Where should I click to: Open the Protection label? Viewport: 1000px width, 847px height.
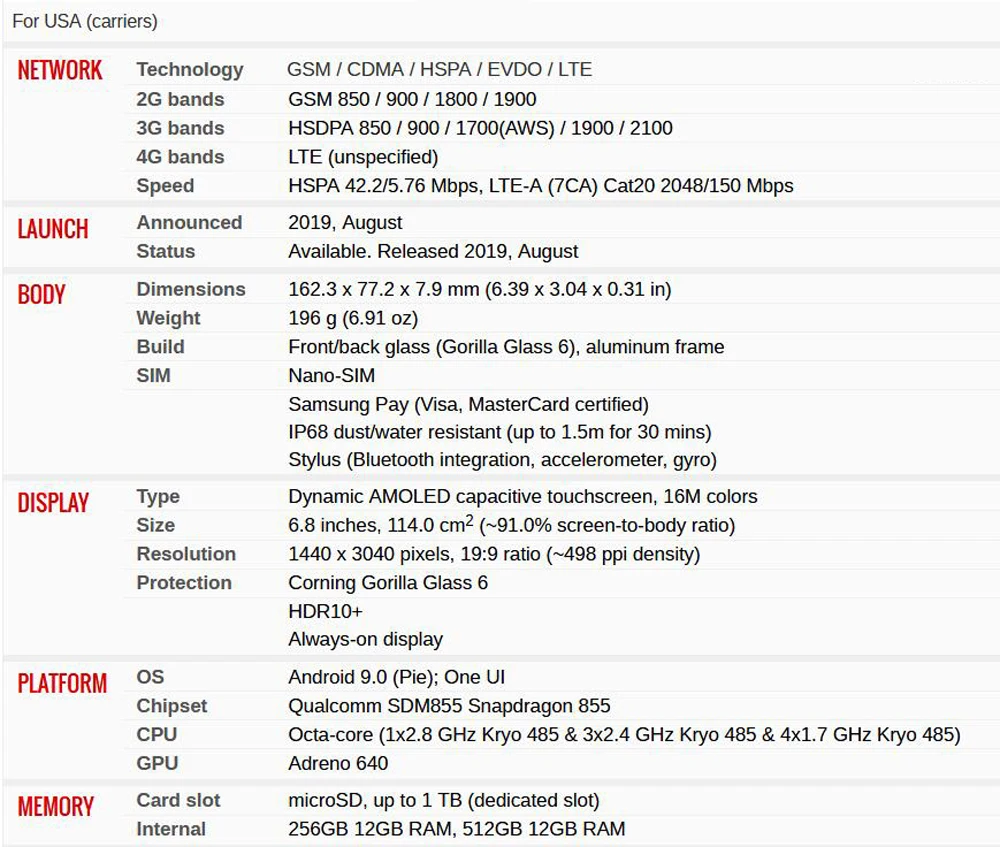click(x=184, y=583)
